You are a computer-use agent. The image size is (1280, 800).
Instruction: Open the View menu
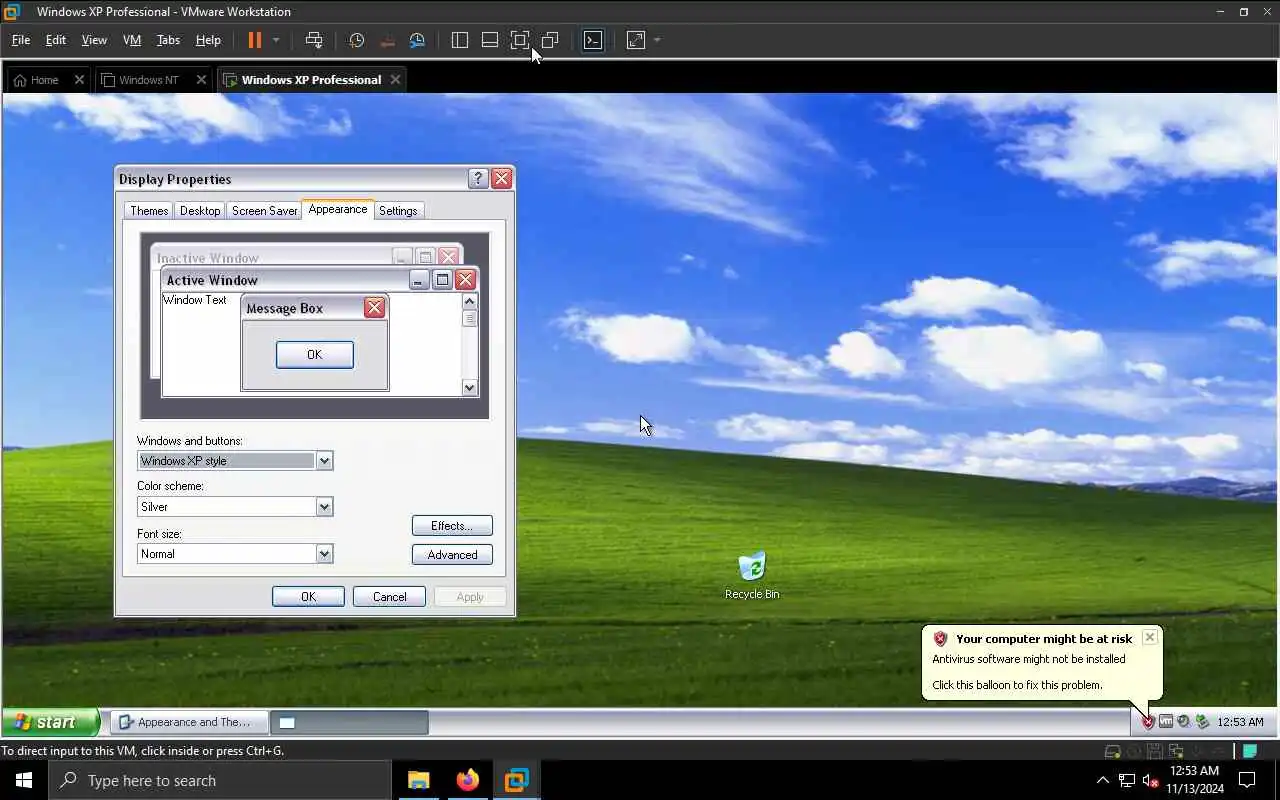(94, 40)
